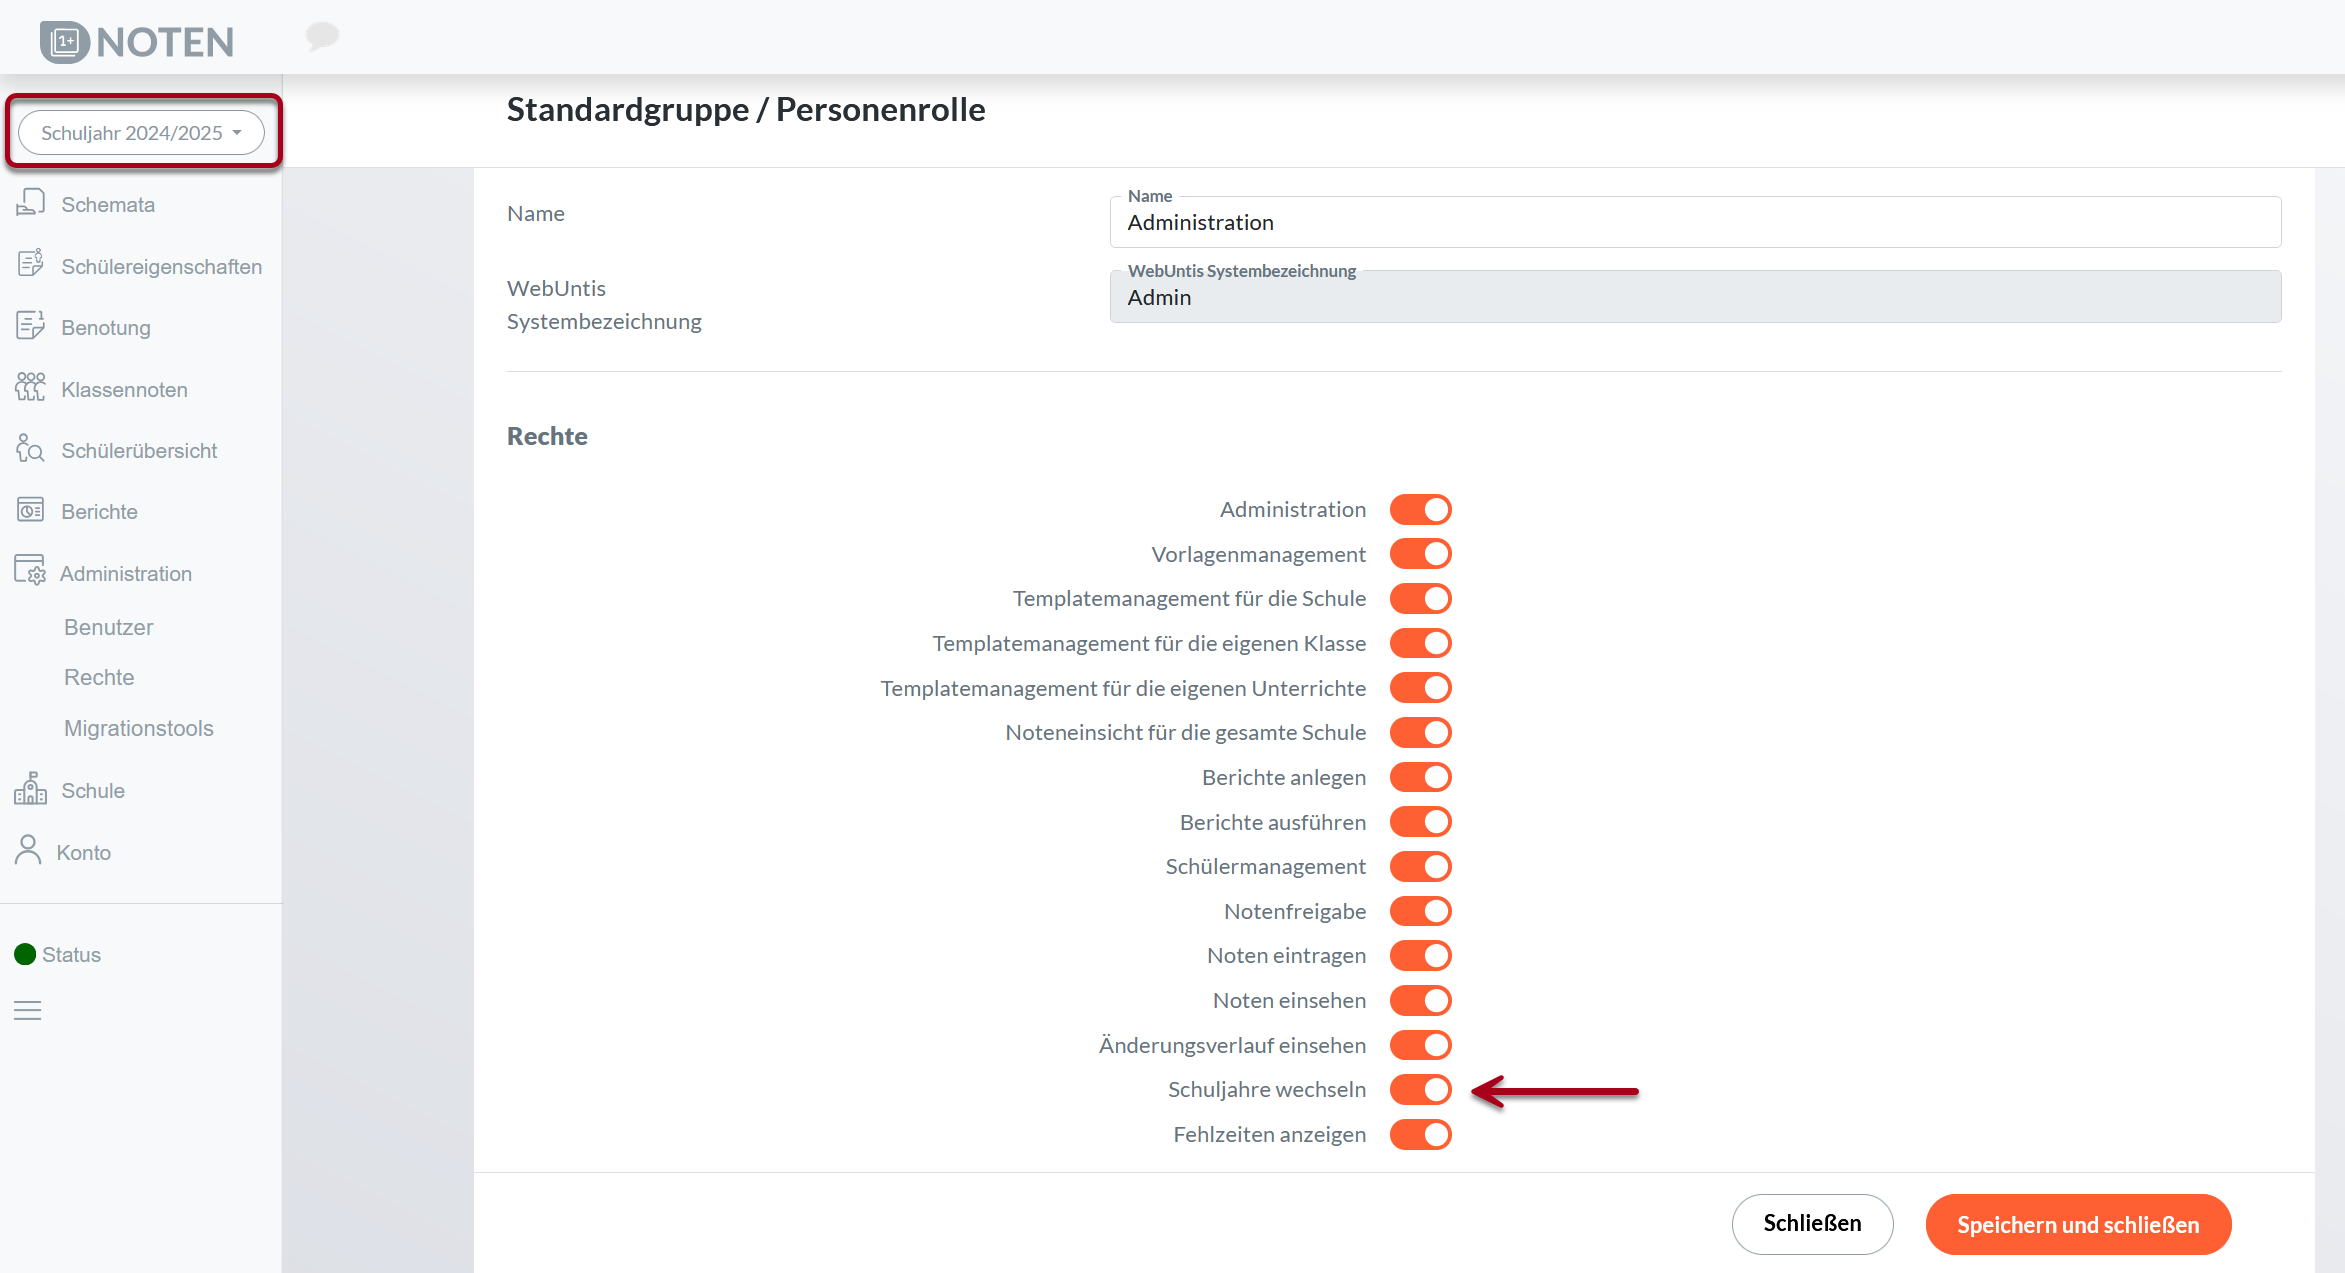Disable the Schuljahre wechseln toggle
2345x1273 pixels.
[x=1420, y=1090]
